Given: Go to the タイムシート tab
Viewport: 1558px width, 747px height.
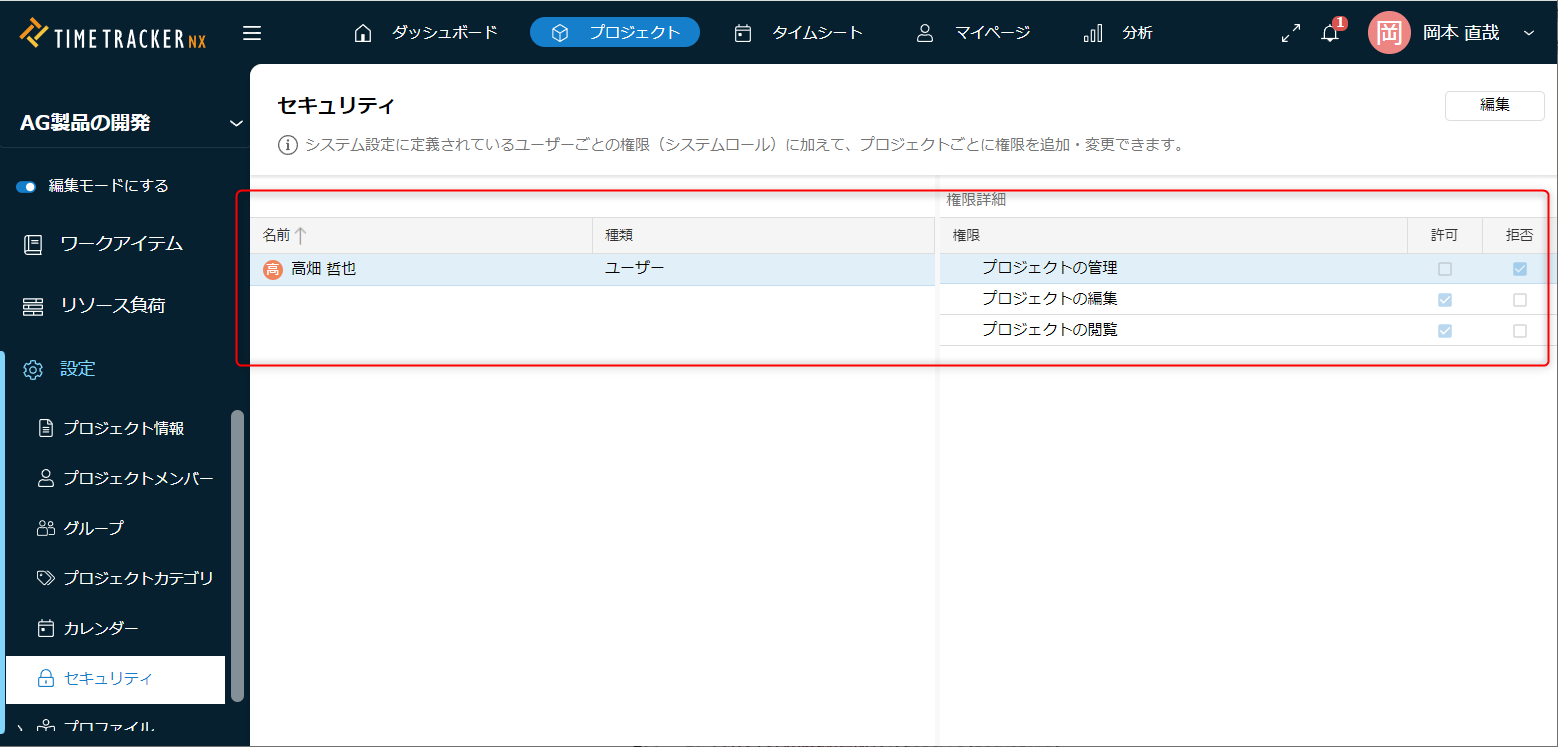Looking at the screenshot, I should tap(799, 33).
